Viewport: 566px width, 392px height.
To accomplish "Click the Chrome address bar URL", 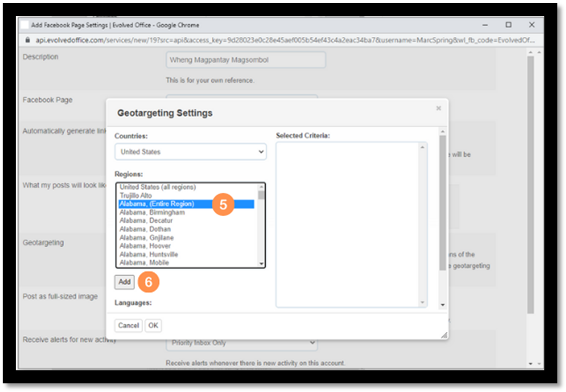I will coord(285,40).
